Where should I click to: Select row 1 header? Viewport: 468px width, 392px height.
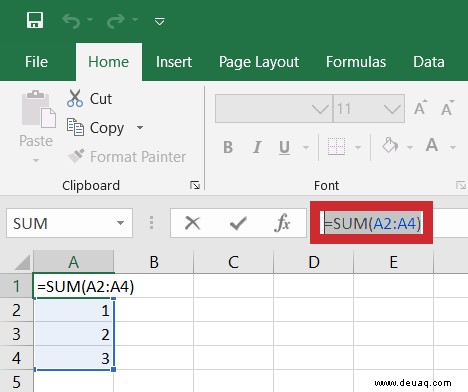(16, 286)
